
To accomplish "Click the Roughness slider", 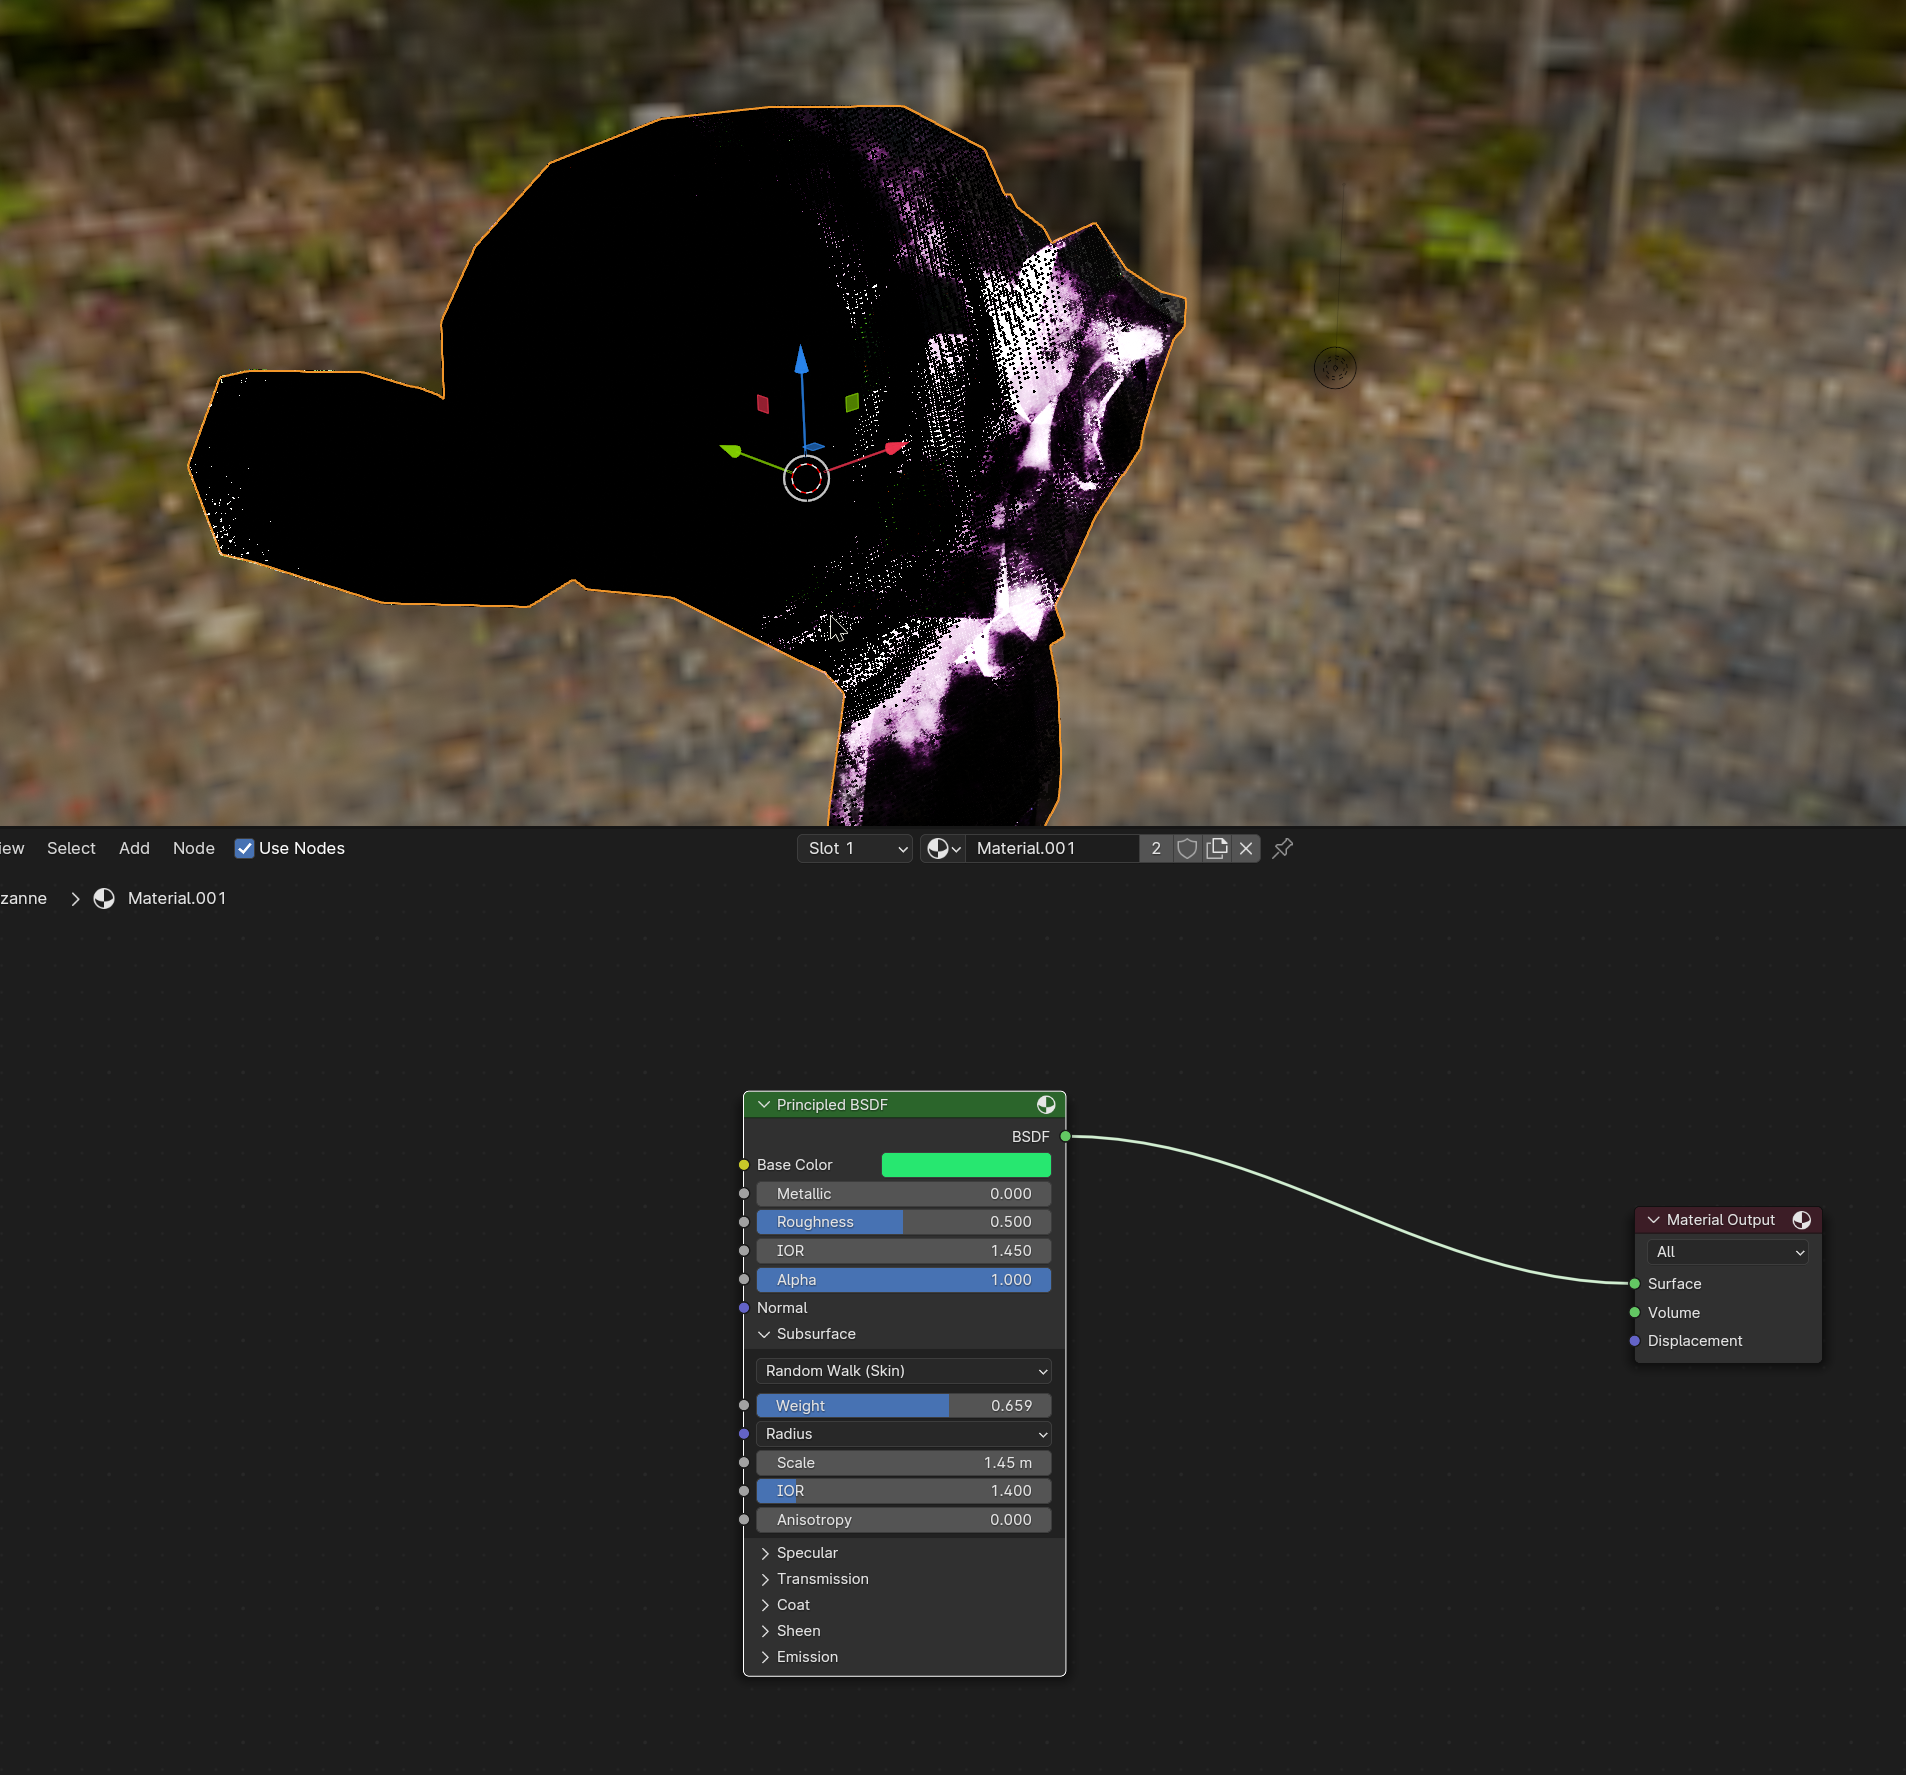I will pos(904,1222).
